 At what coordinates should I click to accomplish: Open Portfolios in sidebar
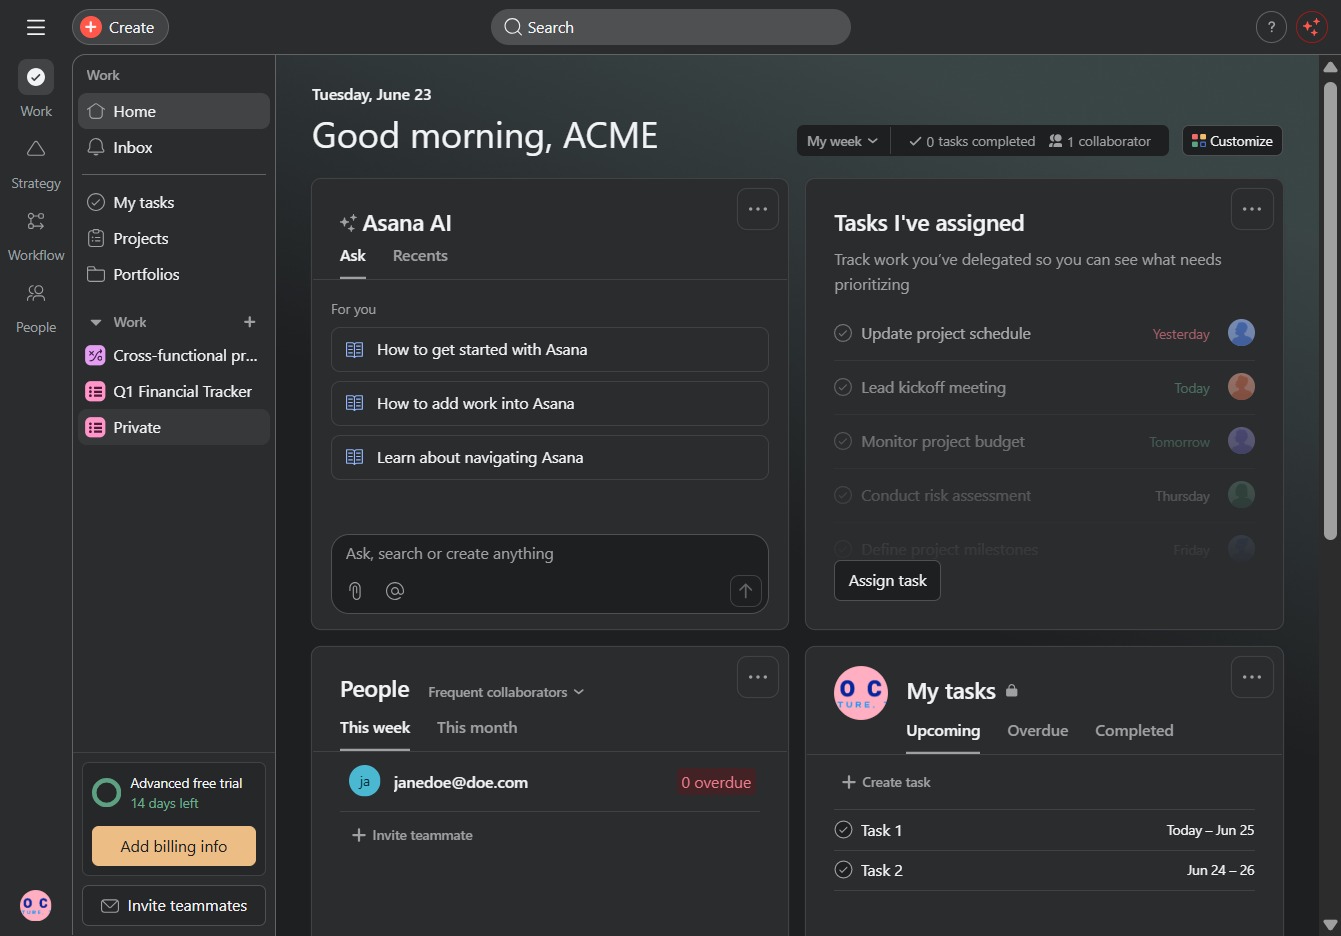174,274
